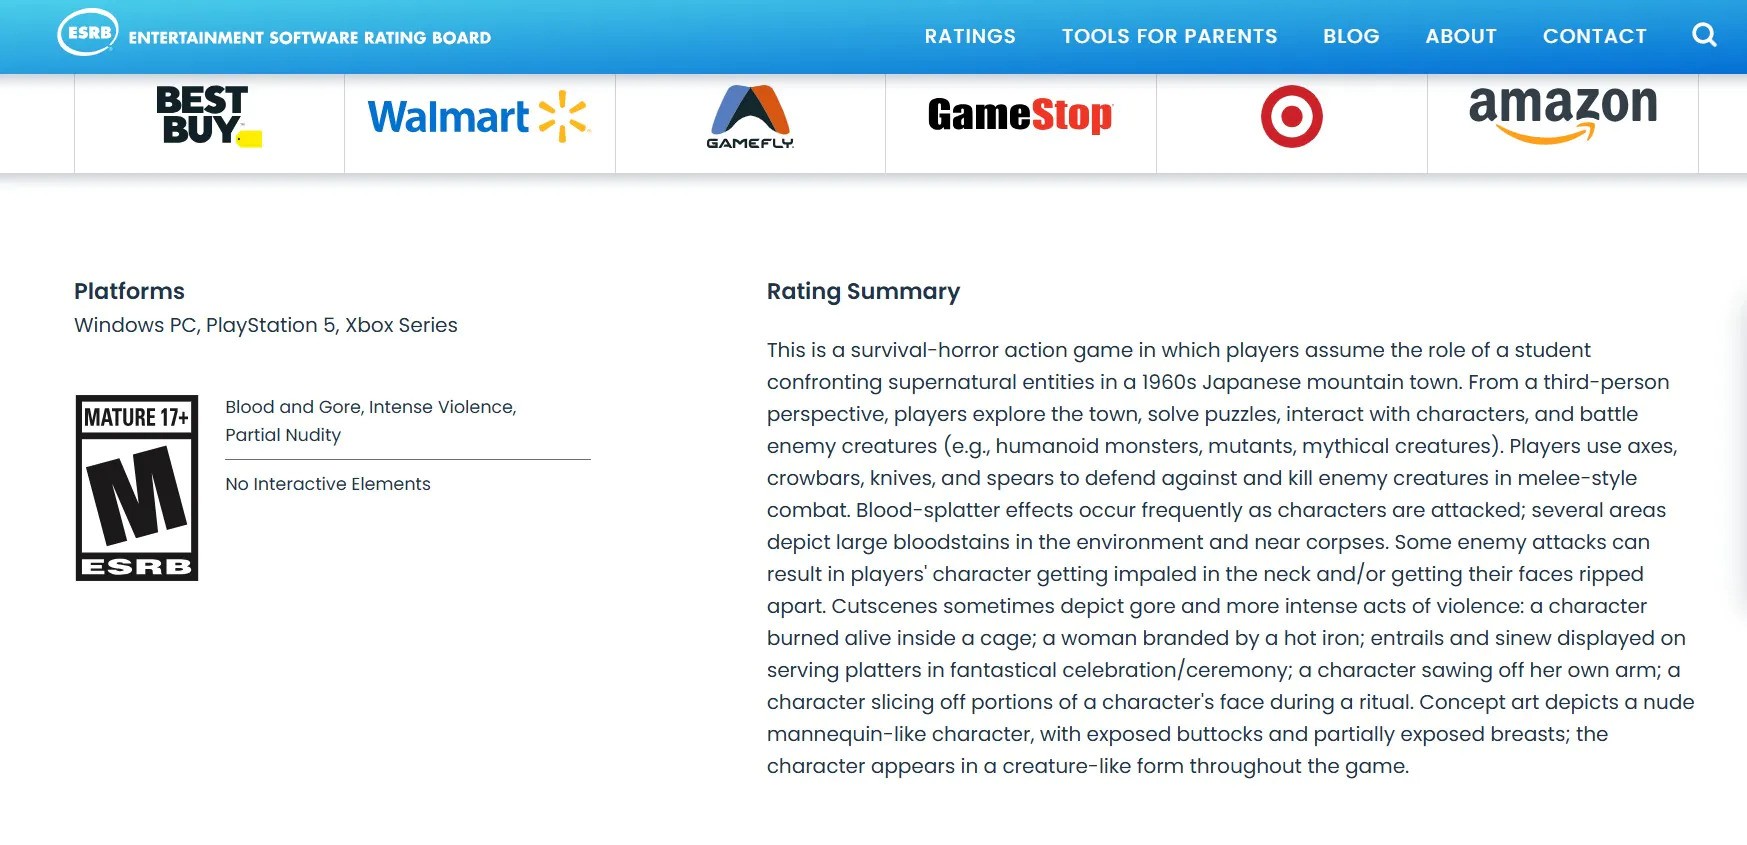Open the Tools for Parents menu
Viewport: 1747px width, 845px height.
click(1169, 36)
